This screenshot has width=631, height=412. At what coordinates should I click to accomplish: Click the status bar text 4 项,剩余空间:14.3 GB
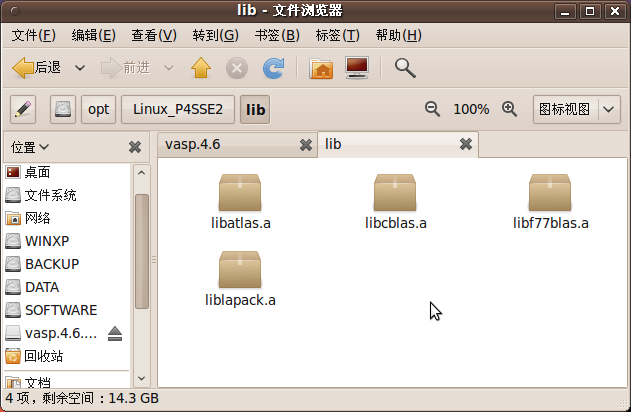pyautogui.click(x=82, y=398)
